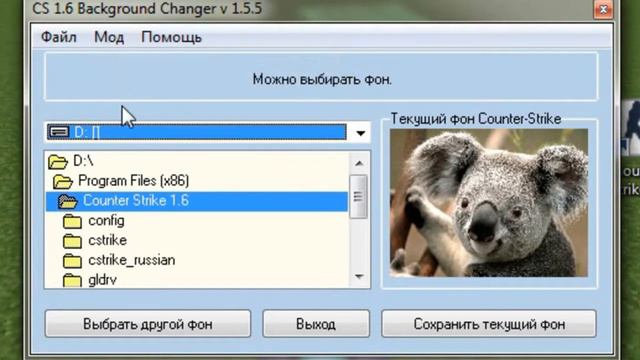640x360 pixels.
Task: Open the gldrv folder
Action: click(x=102, y=280)
